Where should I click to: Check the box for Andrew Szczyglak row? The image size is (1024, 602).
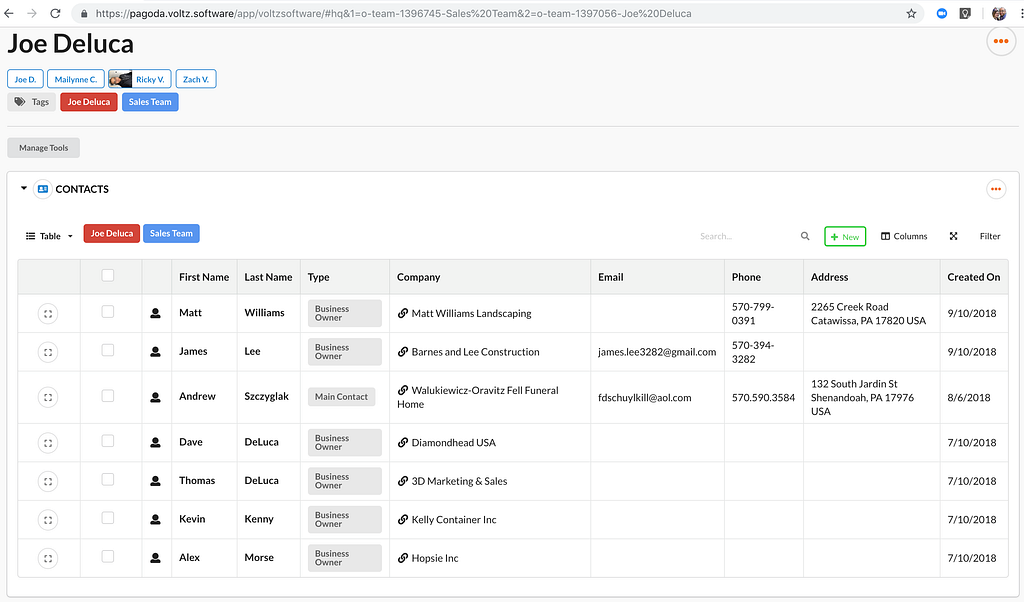(108, 396)
